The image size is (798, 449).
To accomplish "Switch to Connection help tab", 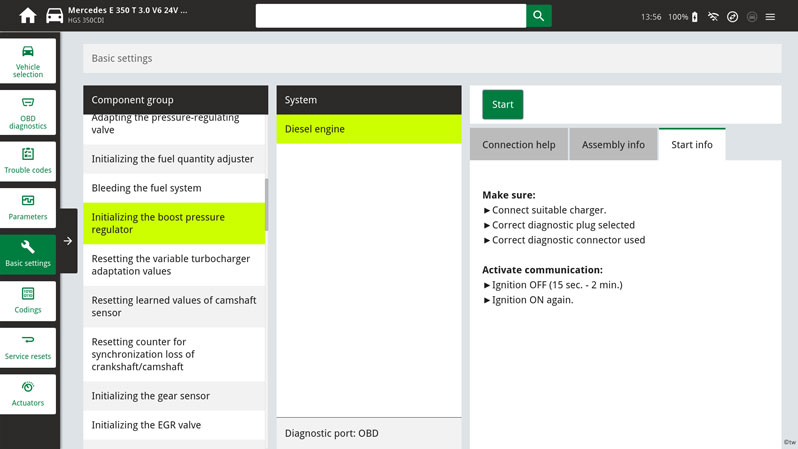I will pos(518,145).
